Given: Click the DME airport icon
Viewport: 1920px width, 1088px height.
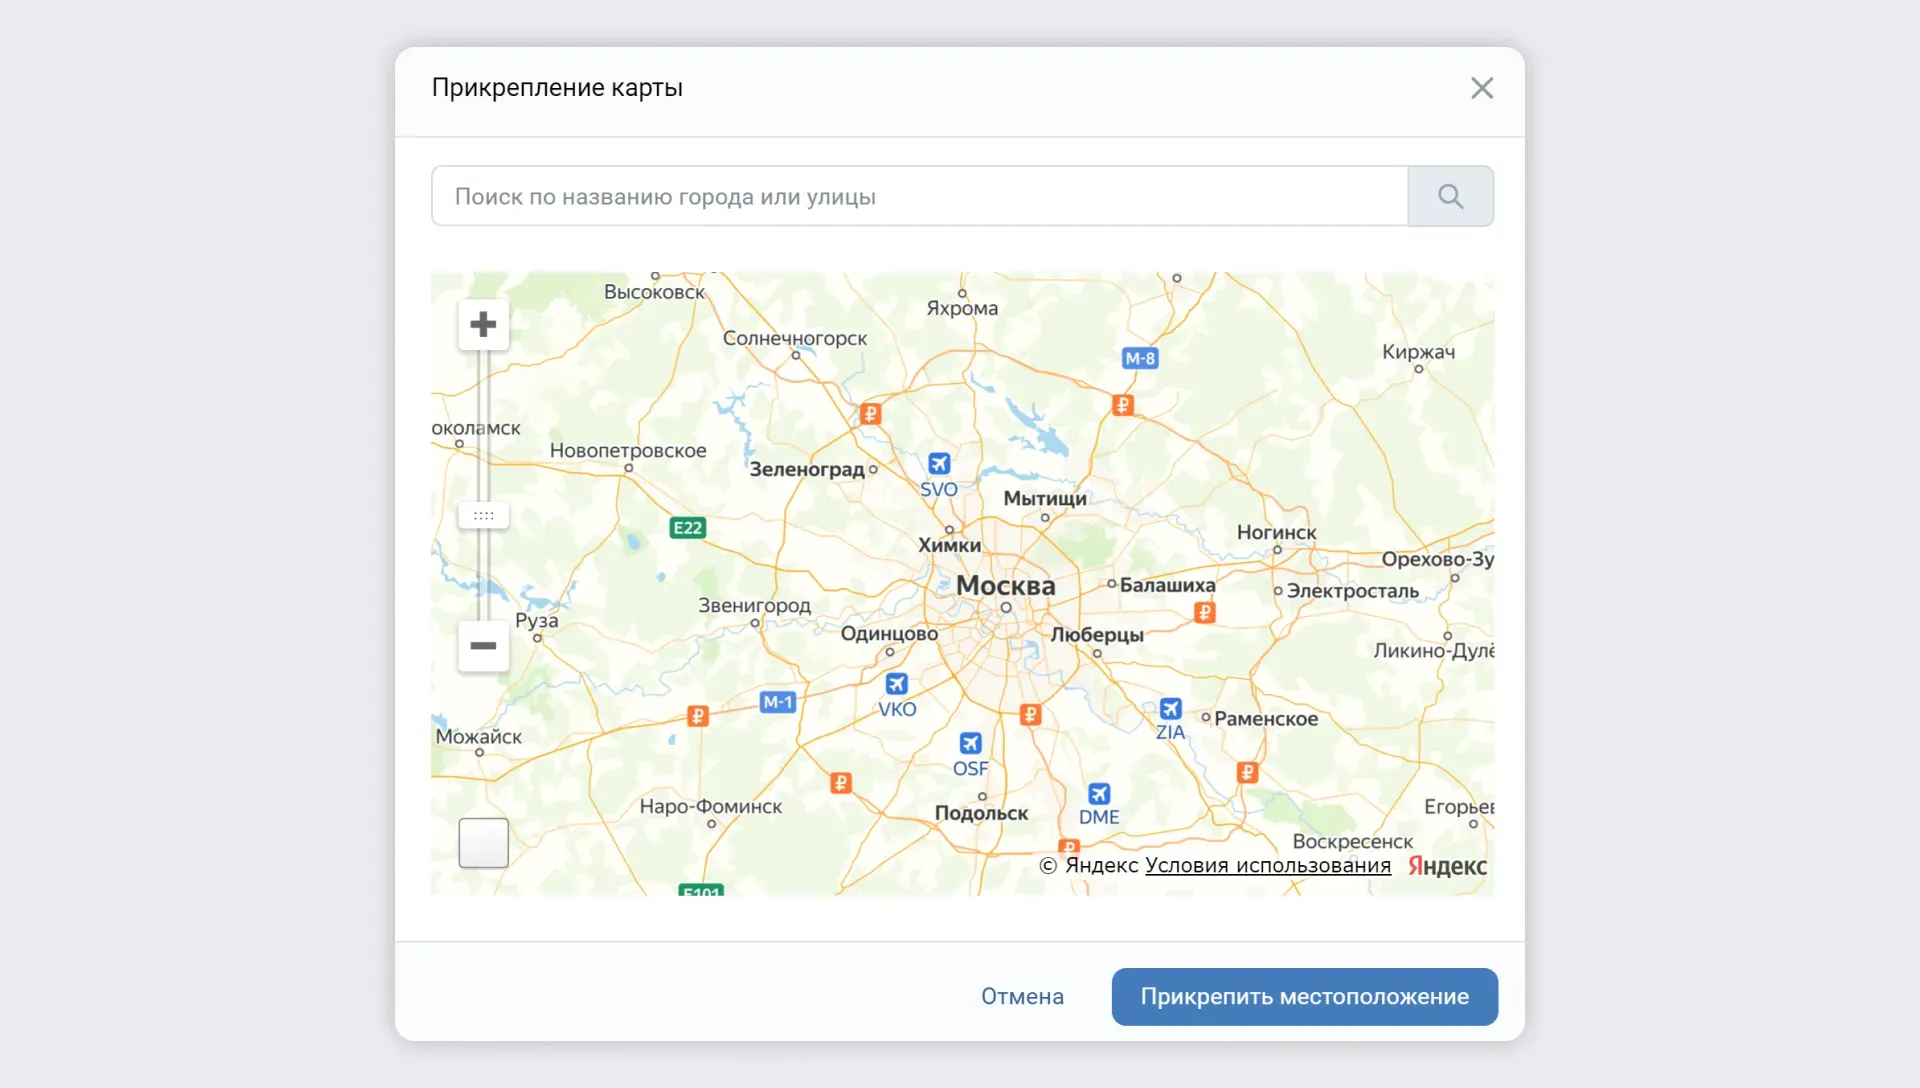Looking at the screenshot, I should pos(1099,794).
